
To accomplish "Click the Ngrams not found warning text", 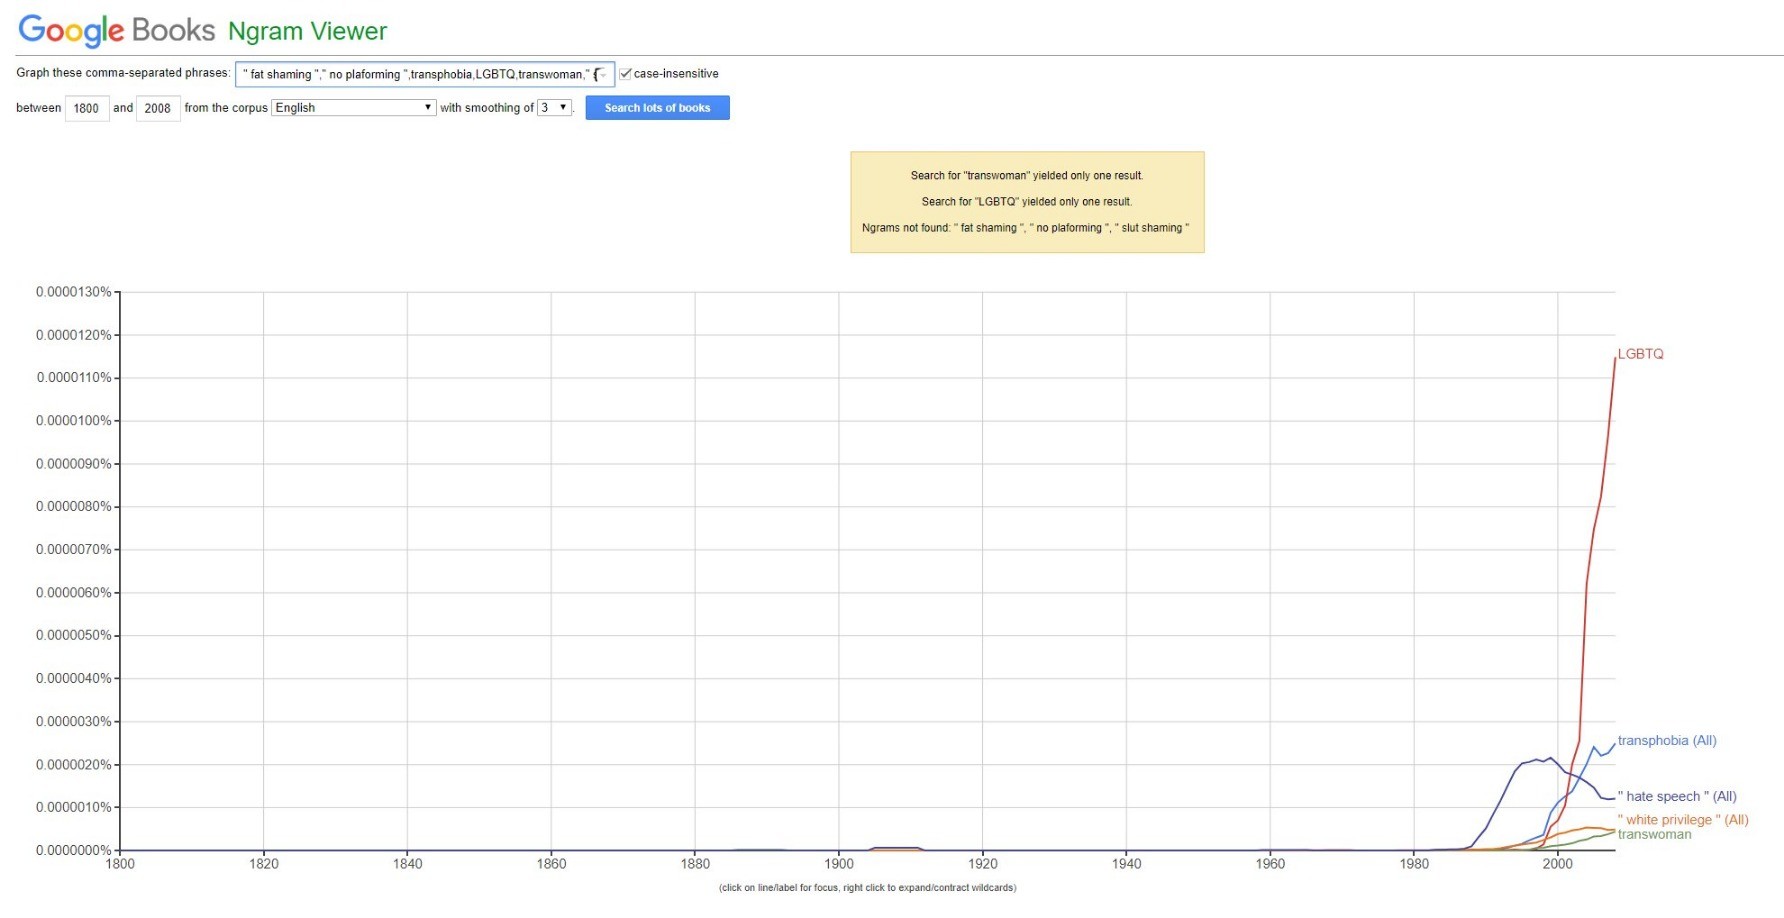I will tap(1025, 228).
